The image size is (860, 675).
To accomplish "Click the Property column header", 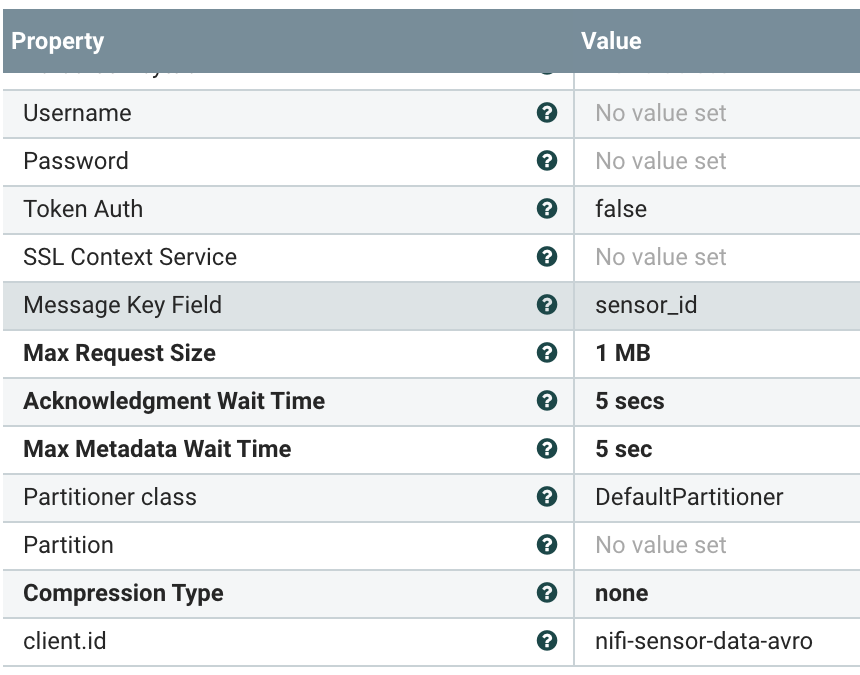I will click(x=58, y=41).
